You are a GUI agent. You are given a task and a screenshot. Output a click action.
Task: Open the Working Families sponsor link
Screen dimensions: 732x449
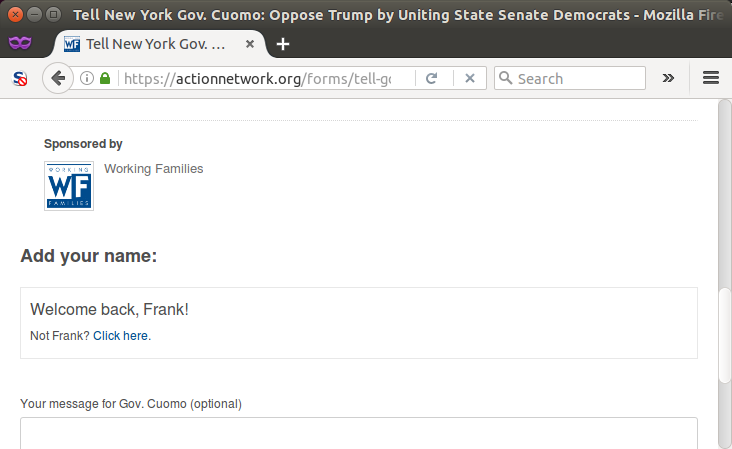point(154,168)
